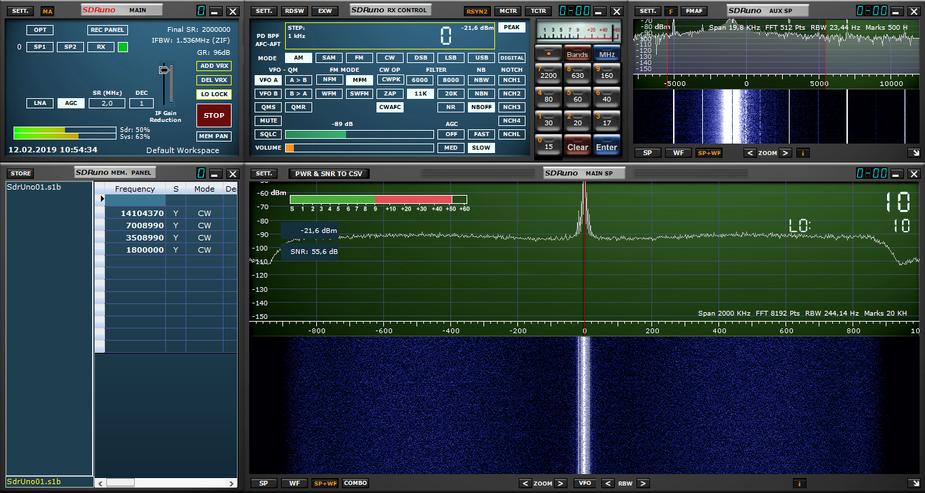Open SETT. in the RX Control panel
The image size is (925, 493).
pyautogui.click(x=264, y=11)
